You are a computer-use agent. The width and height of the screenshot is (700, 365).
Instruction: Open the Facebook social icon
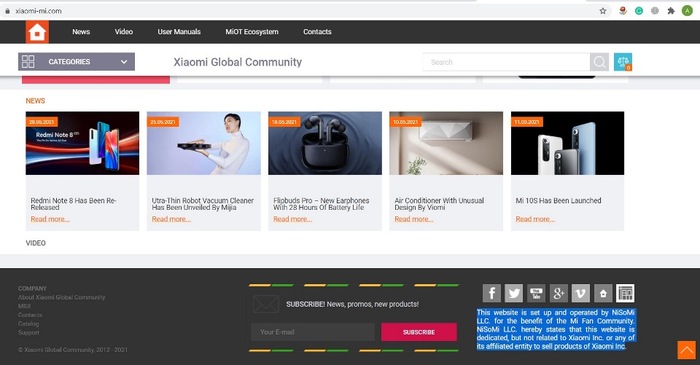(492, 293)
